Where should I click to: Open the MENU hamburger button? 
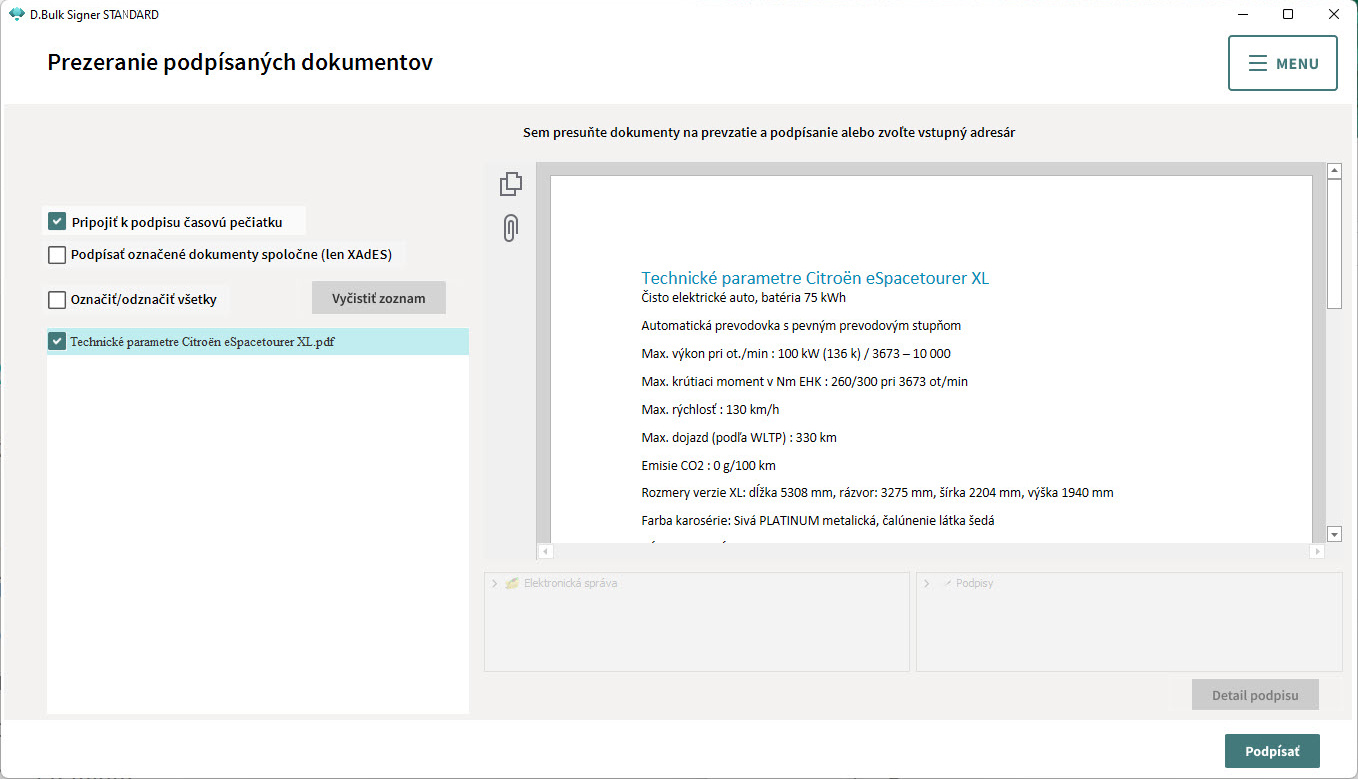(1282, 63)
